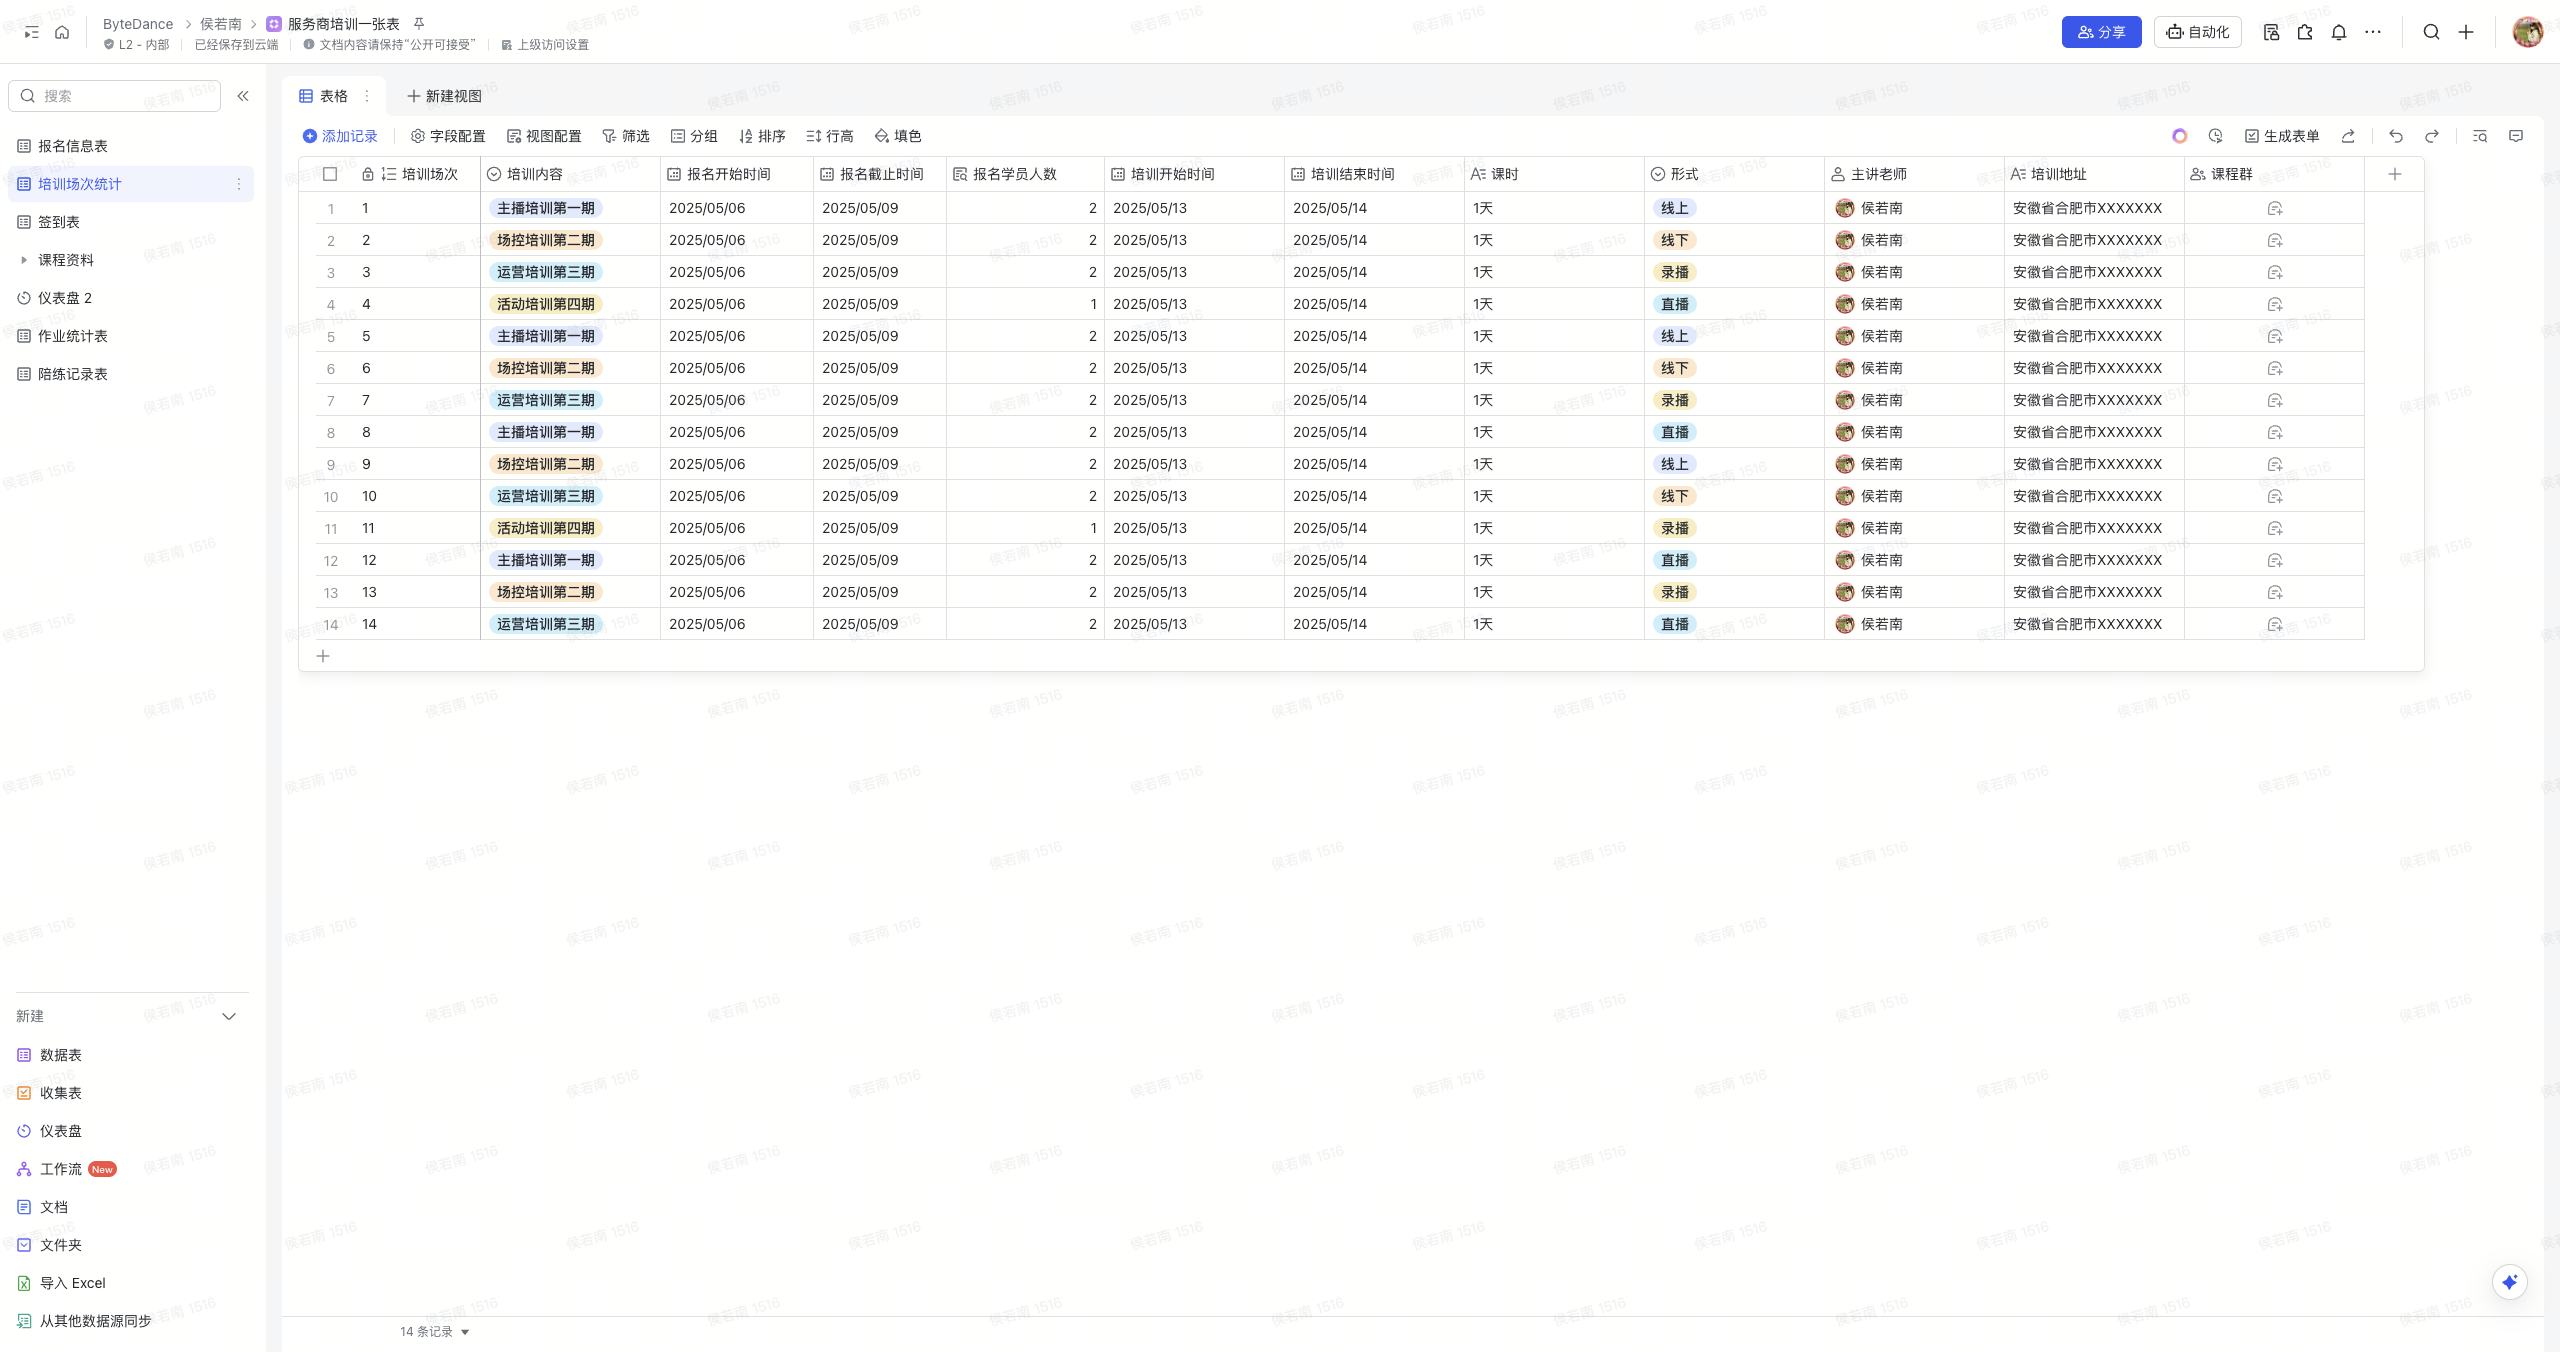Click the blue 分享 button
Viewport: 2560px width, 1352px height.
coord(2101,32)
